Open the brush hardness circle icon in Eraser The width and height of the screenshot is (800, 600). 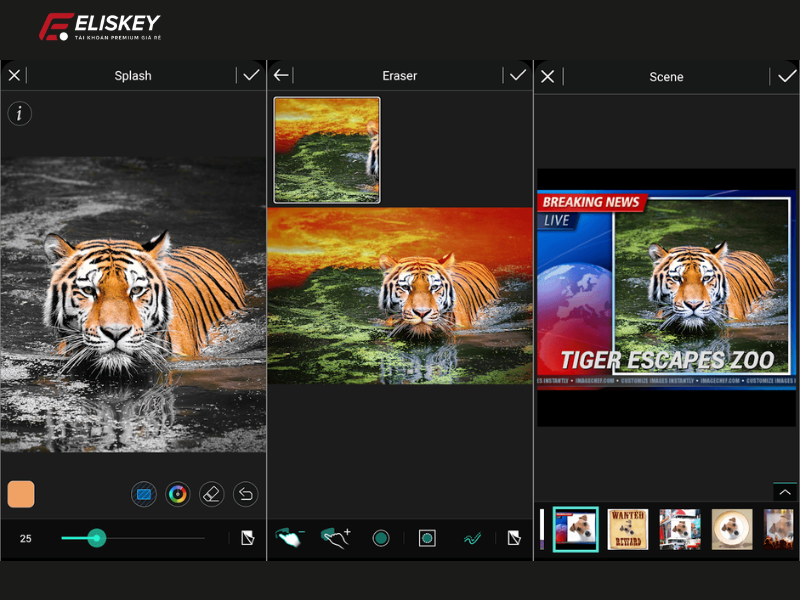coord(380,537)
